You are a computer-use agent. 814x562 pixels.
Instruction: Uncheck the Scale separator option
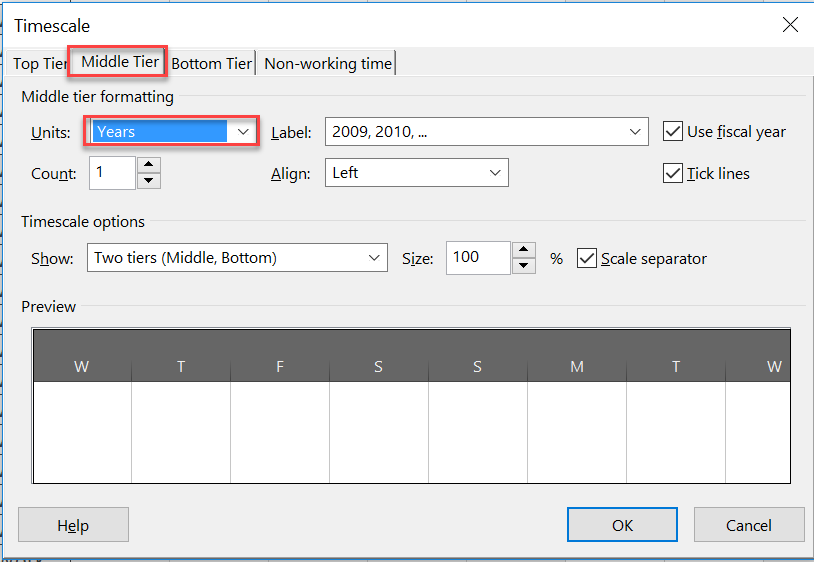point(588,259)
